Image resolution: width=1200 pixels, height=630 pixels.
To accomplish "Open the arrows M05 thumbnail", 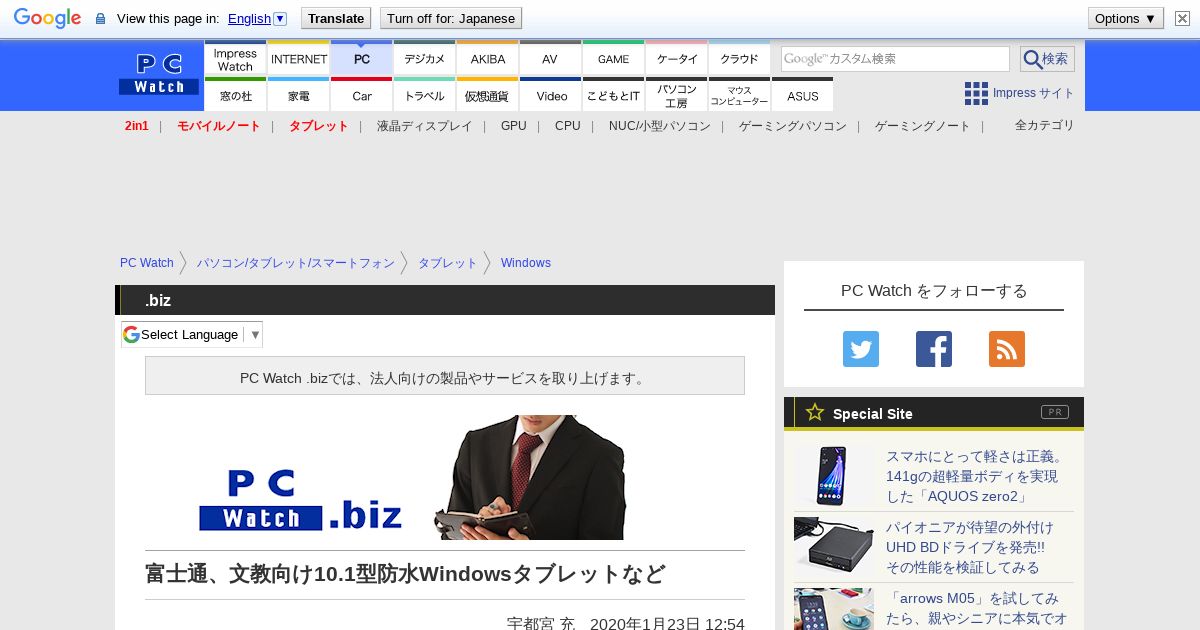I will pyautogui.click(x=834, y=609).
